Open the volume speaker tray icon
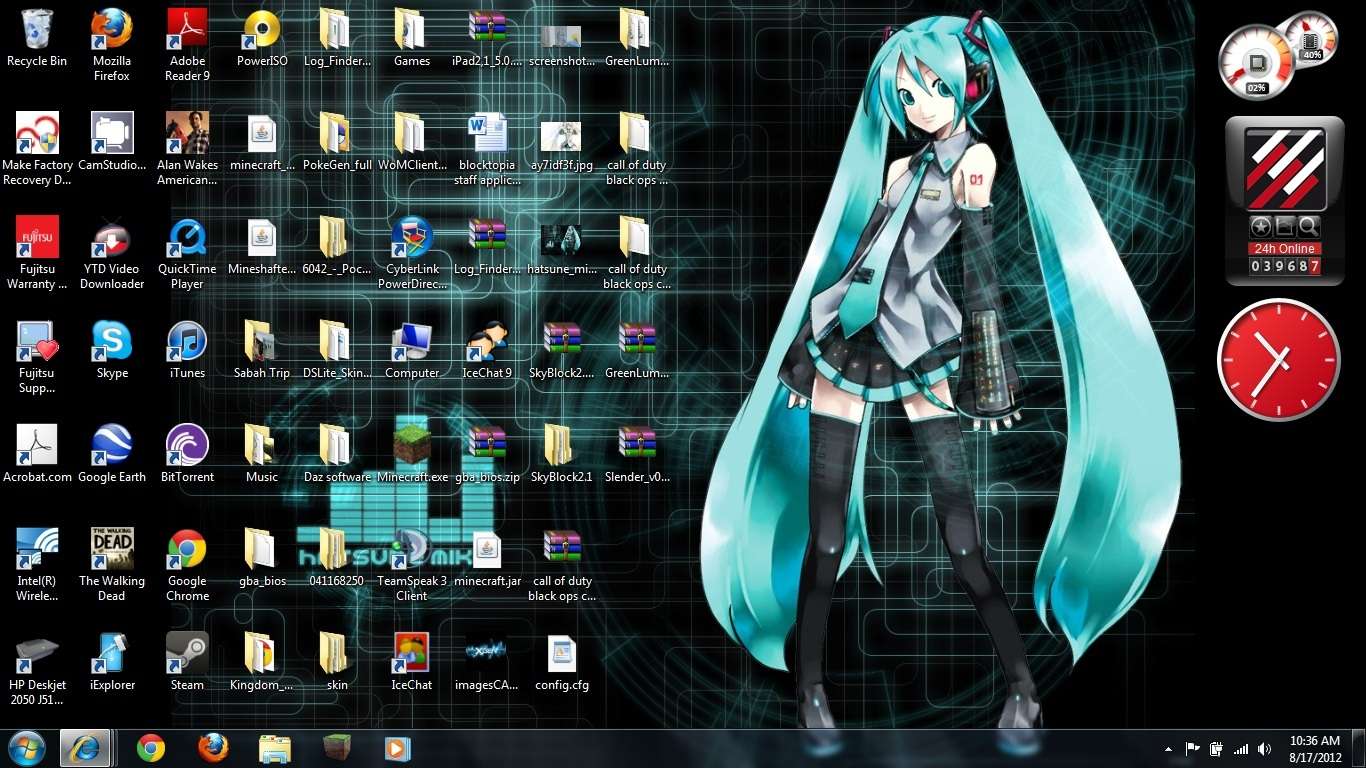1366x769 pixels. pyautogui.click(x=1265, y=749)
